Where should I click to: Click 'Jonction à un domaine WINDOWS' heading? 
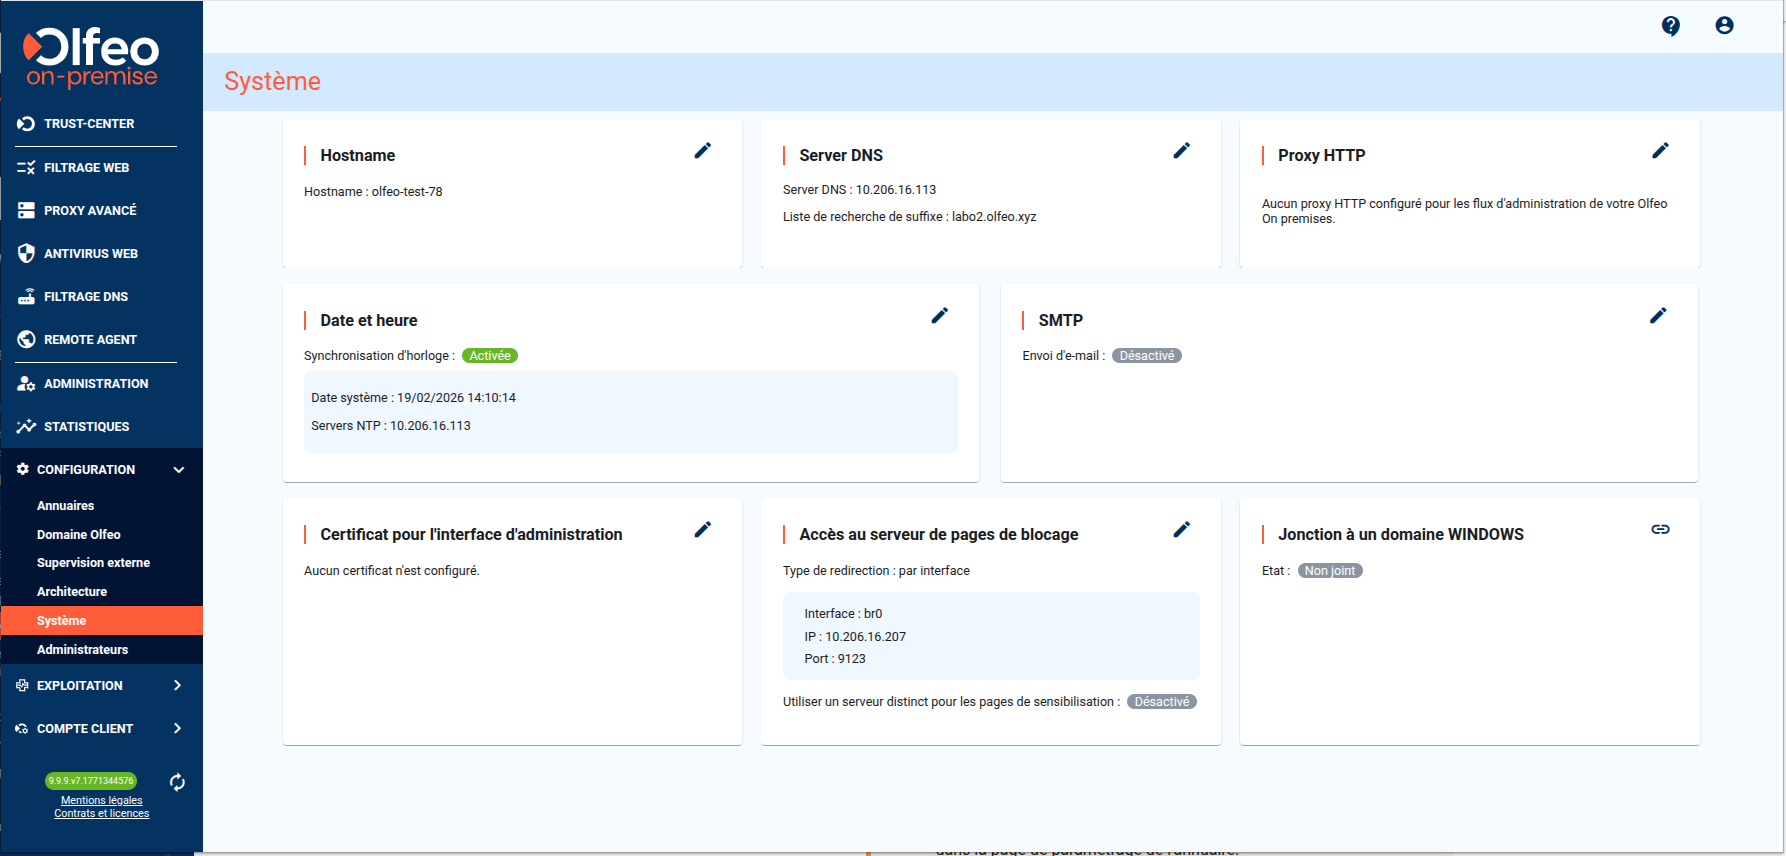[1401, 535]
